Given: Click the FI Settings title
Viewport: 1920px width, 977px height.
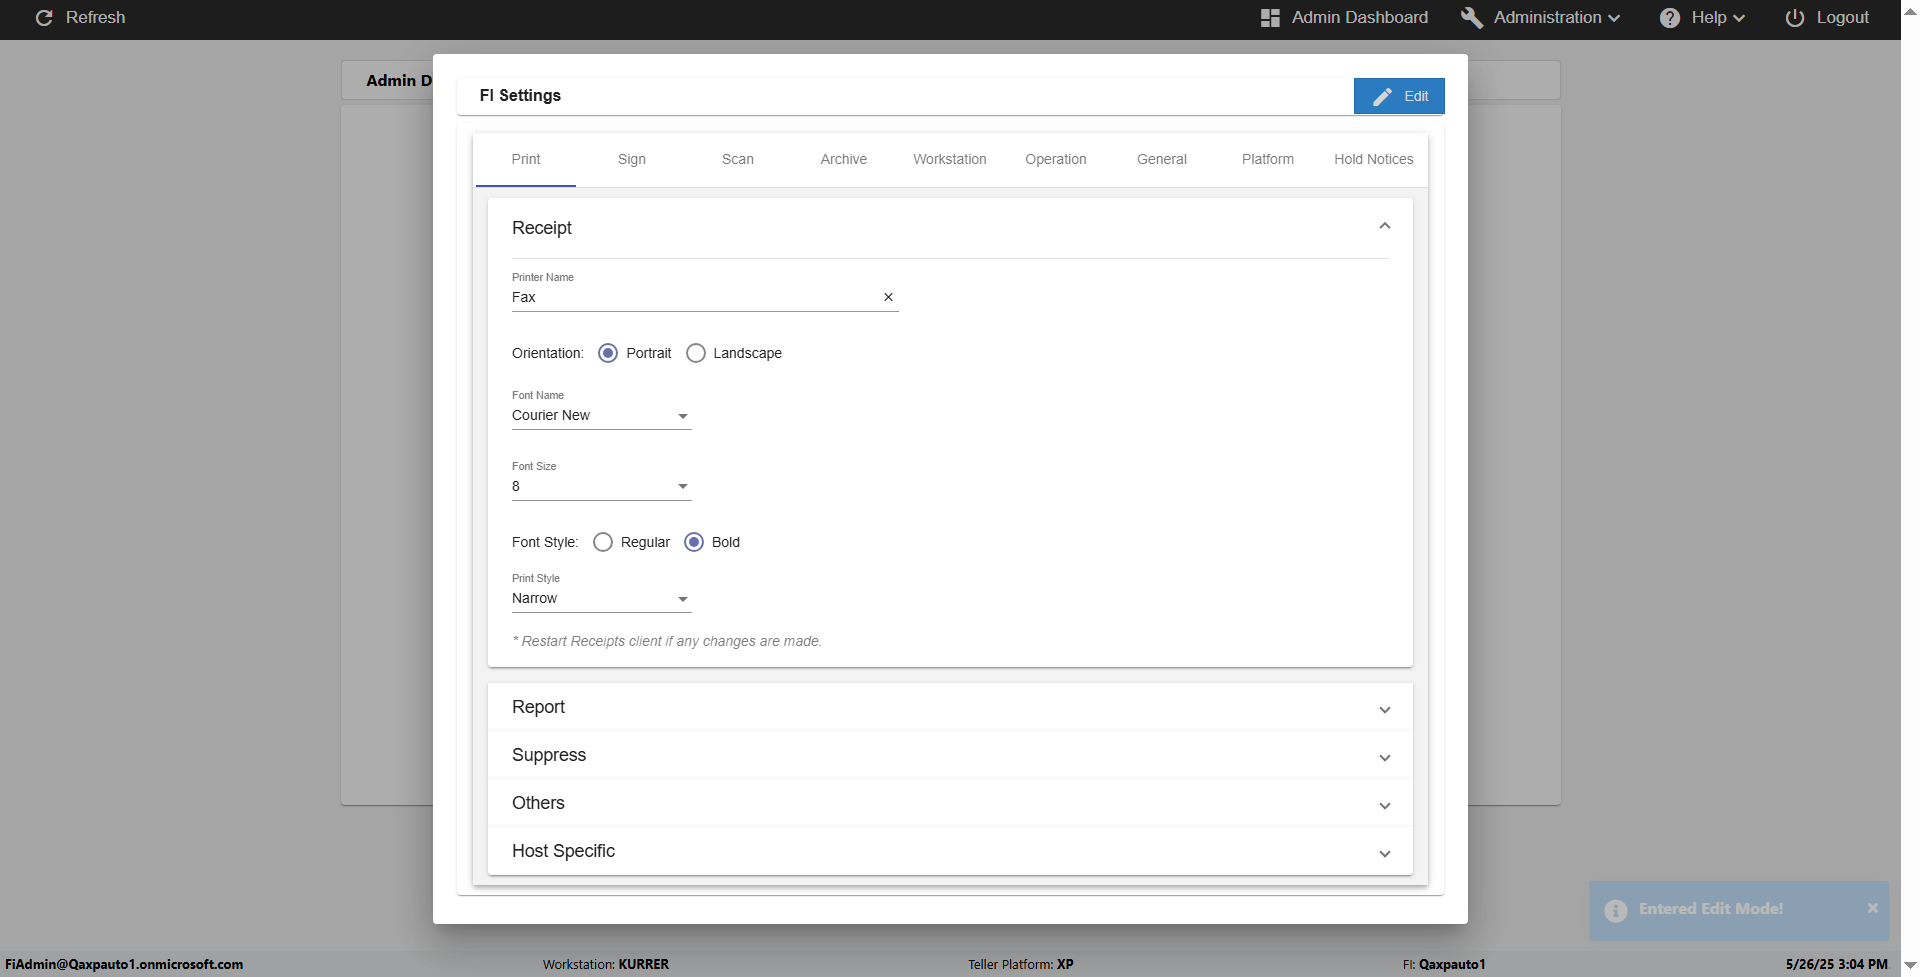Looking at the screenshot, I should coord(520,96).
